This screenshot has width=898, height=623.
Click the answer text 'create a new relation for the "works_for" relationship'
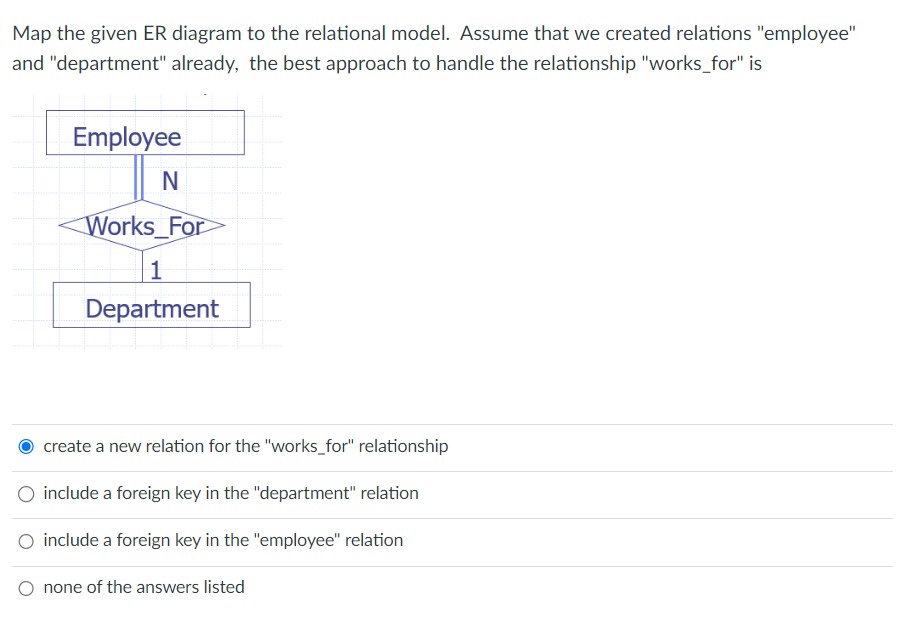(x=245, y=446)
